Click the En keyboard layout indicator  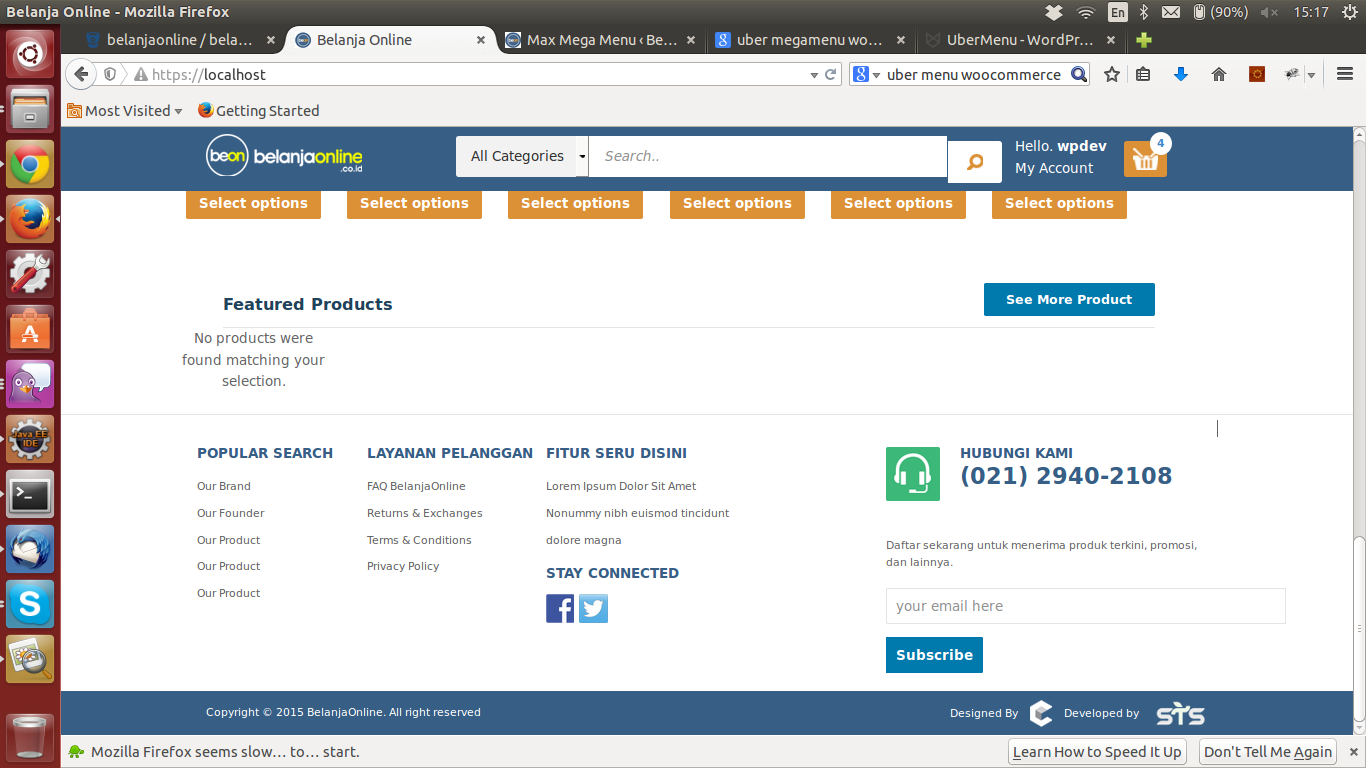(1117, 12)
